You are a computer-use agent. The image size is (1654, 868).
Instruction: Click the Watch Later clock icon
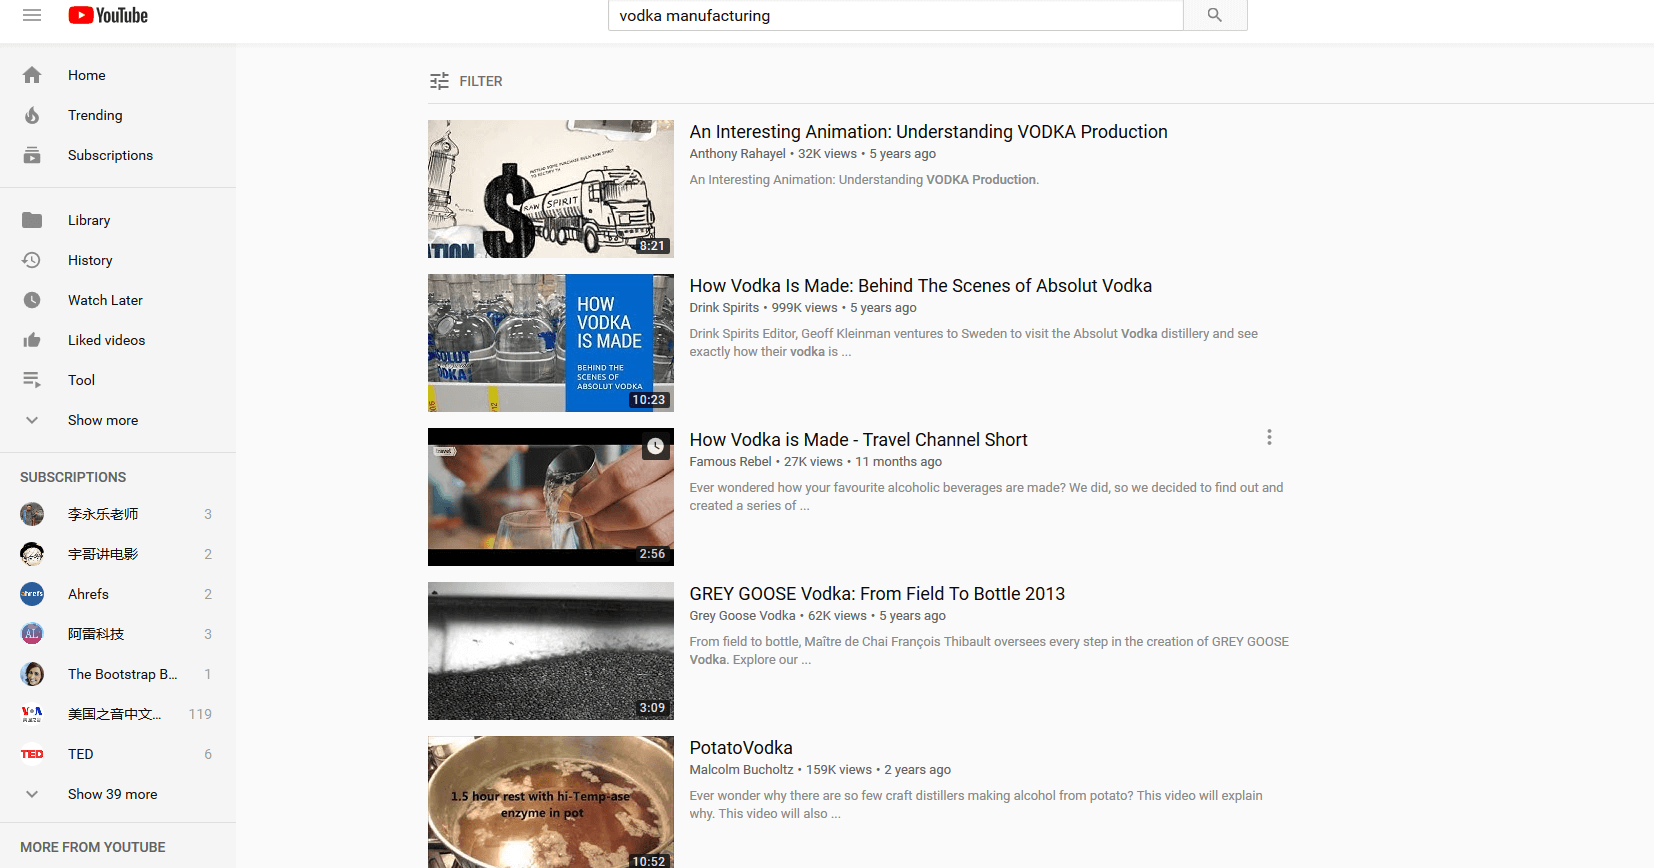click(32, 300)
